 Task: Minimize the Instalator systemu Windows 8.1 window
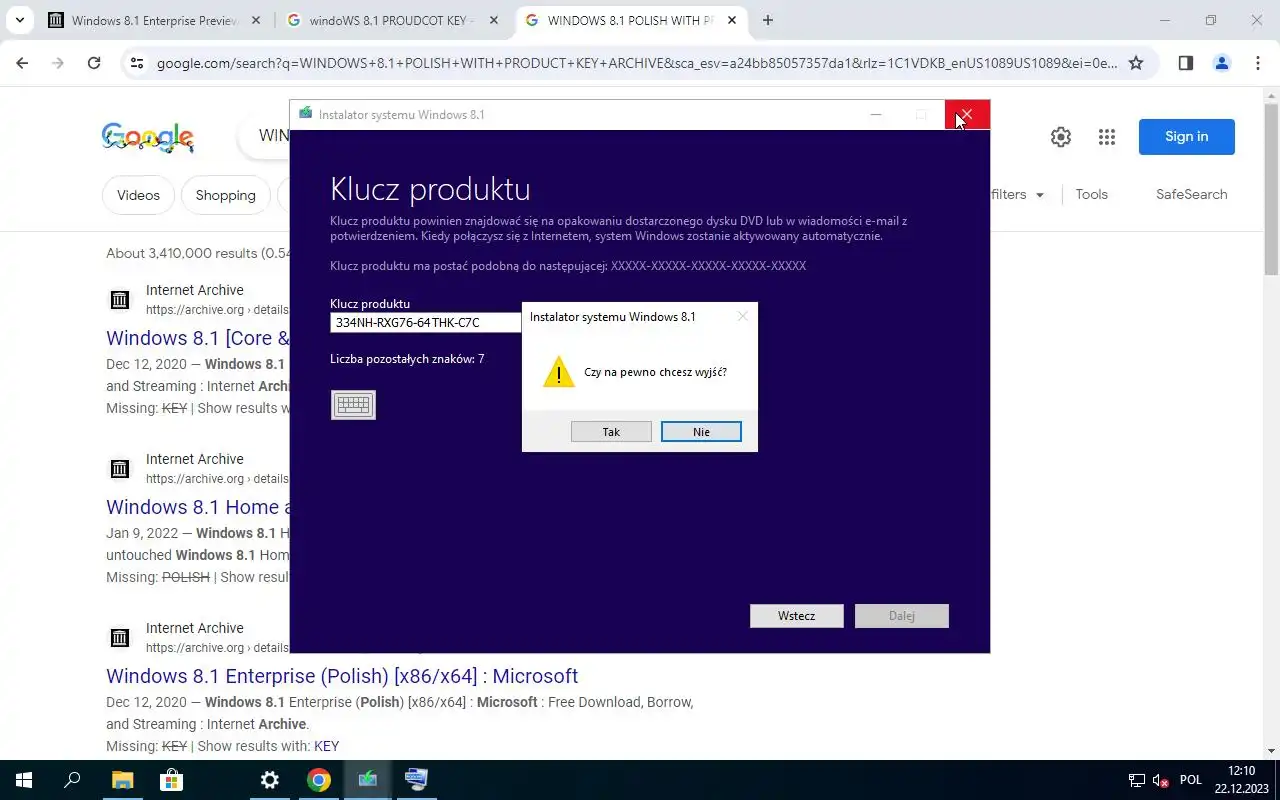point(876,115)
